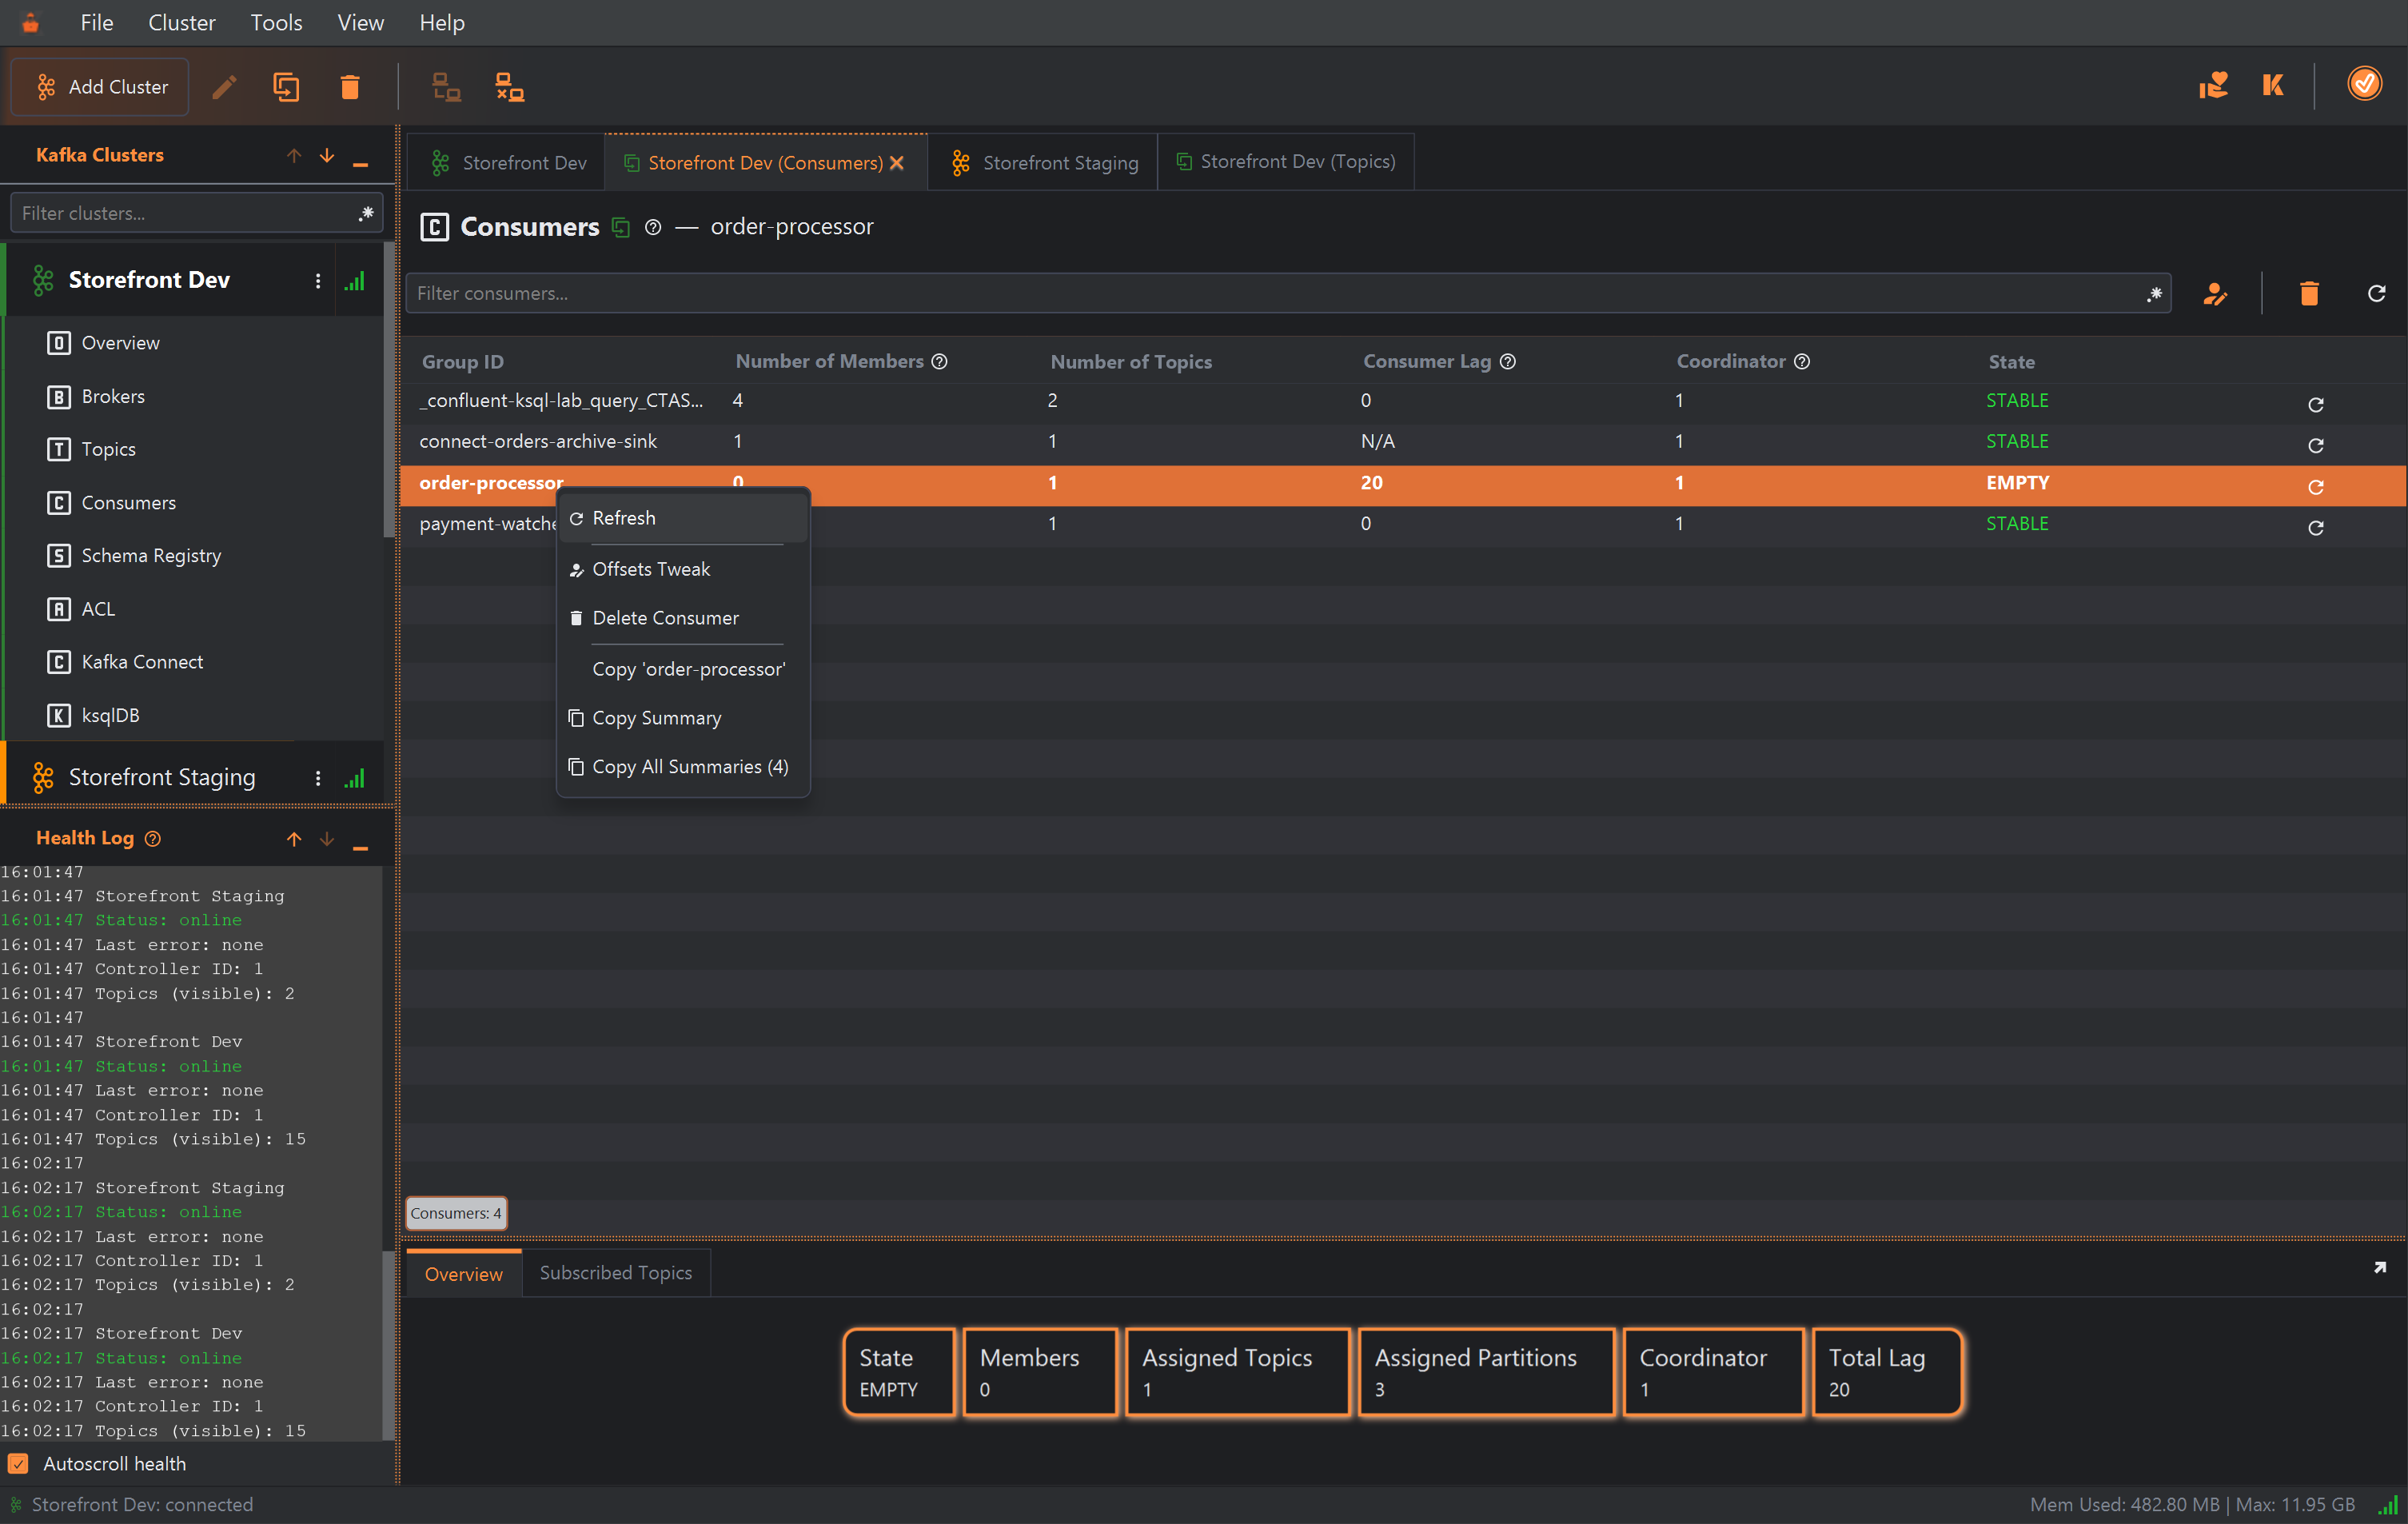Choose Offsets Tweak in the context menu
The height and width of the screenshot is (1524, 2408).
click(x=682, y=569)
